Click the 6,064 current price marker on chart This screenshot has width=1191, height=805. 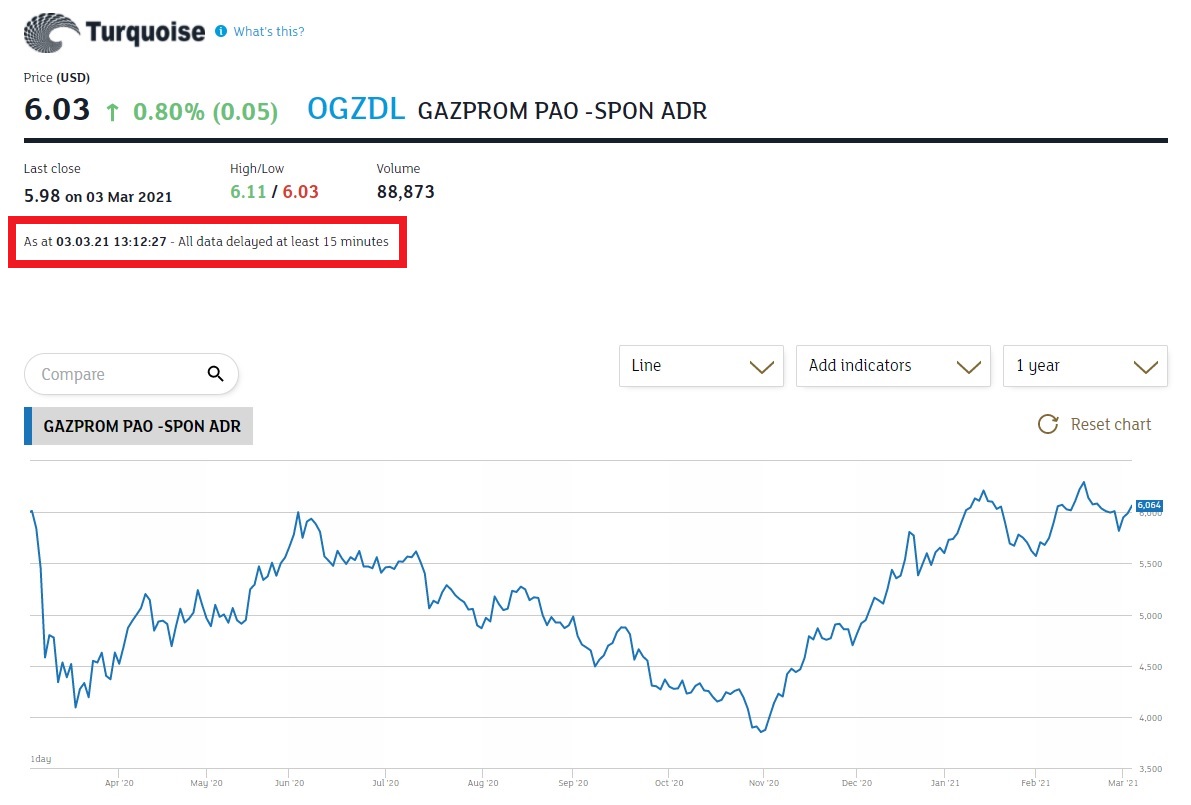[x=1148, y=505]
